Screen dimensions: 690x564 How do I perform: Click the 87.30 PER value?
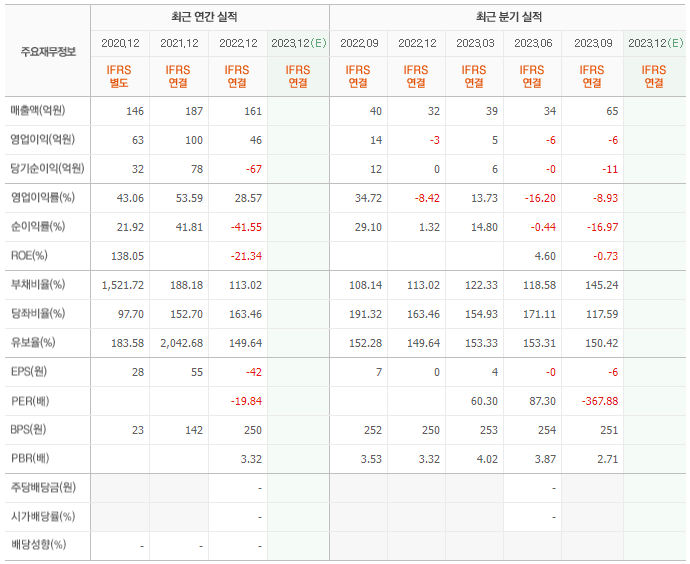tap(542, 401)
